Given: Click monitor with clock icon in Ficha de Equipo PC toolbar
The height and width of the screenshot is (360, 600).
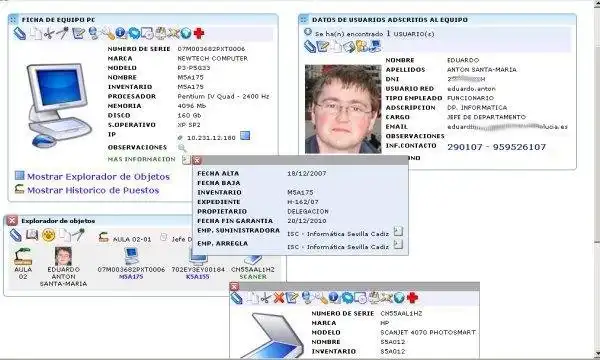Looking at the screenshot, I should tap(147, 34).
